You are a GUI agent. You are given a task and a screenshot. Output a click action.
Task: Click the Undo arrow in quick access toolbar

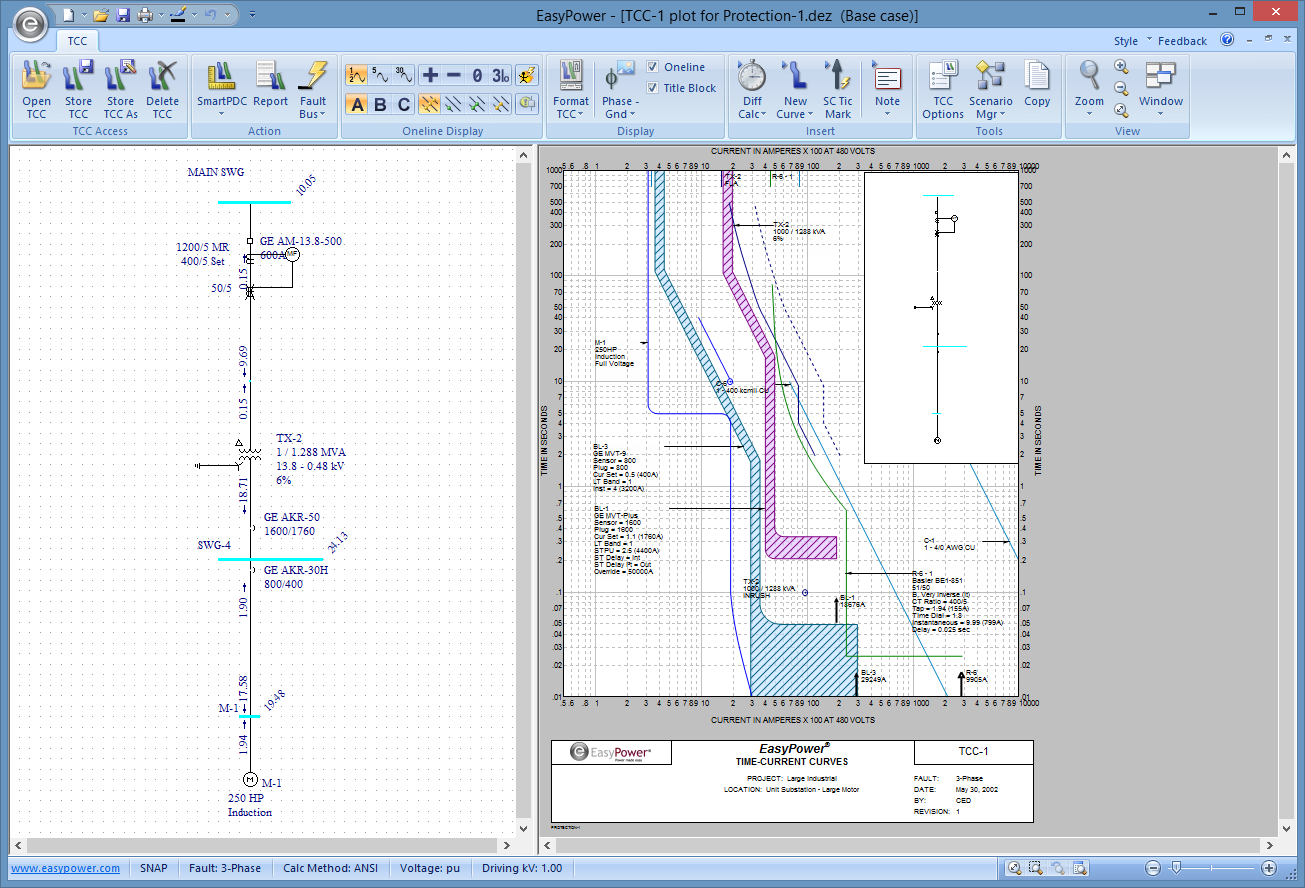tap(209, 15)
